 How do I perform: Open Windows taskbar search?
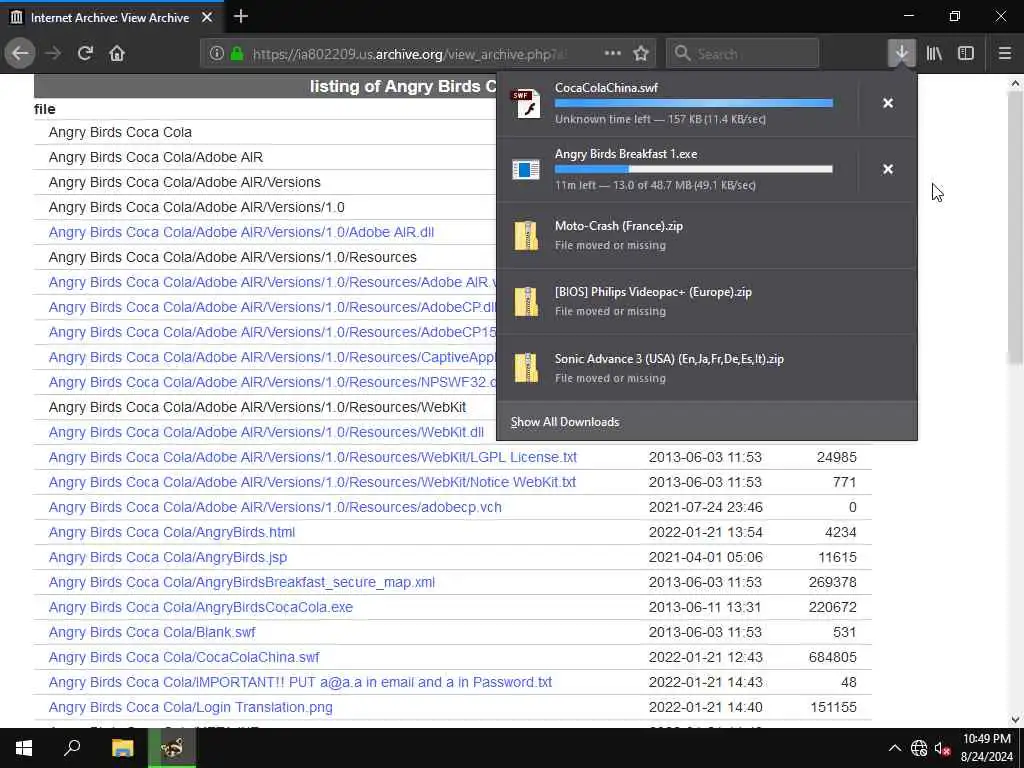tap(72, 748)
